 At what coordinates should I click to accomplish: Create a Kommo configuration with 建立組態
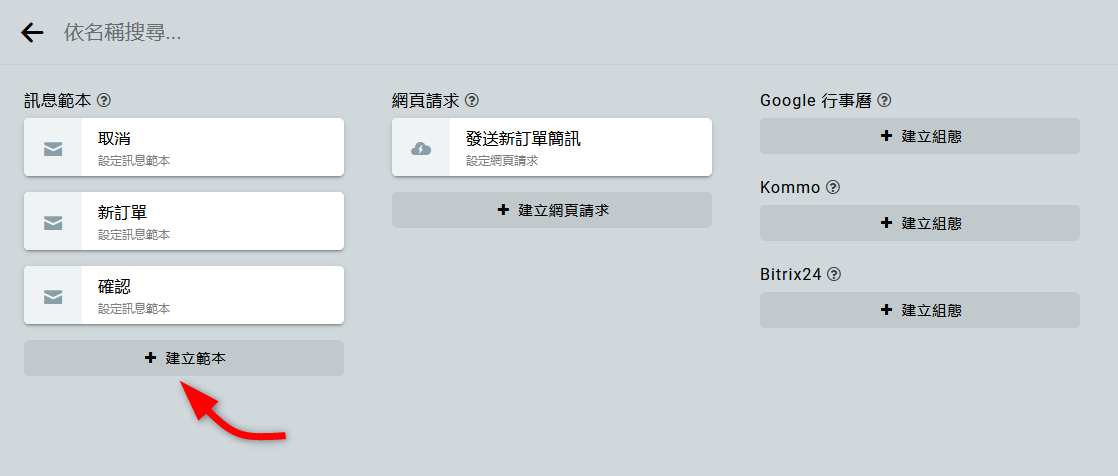[920, 223]
